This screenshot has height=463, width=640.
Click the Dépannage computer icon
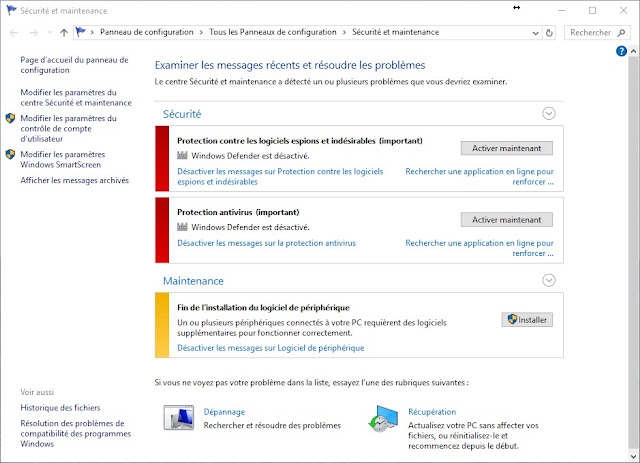[179, 417]
